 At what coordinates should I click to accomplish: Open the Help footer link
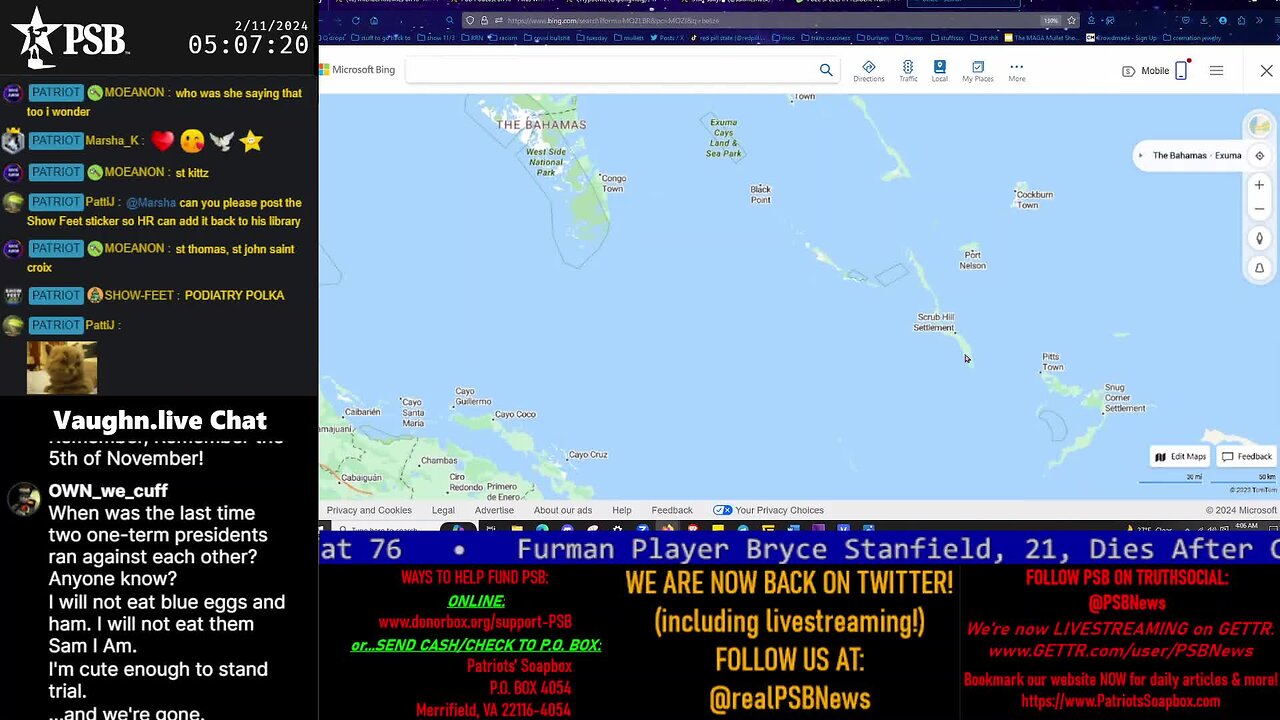[622, 510]
